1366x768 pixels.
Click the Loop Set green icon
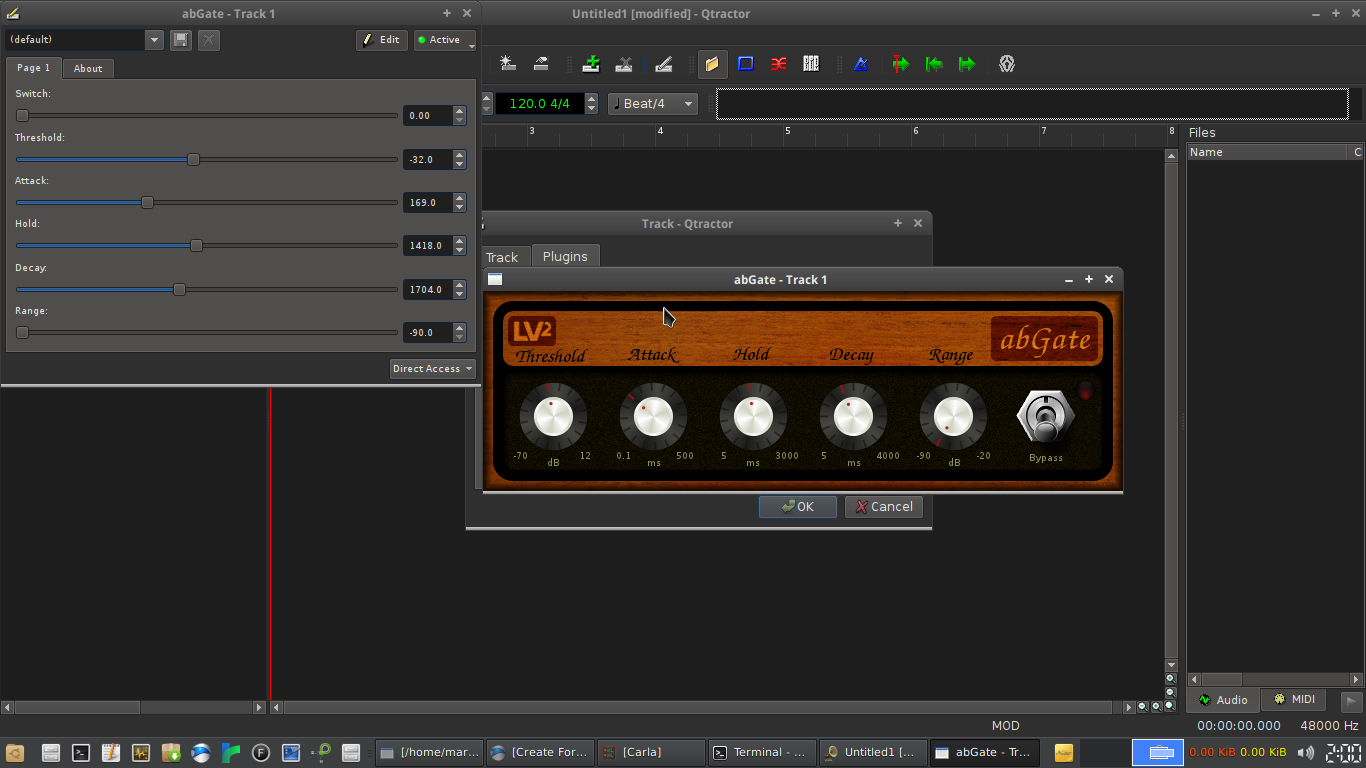pyautogui.click(x=934, y=64)
